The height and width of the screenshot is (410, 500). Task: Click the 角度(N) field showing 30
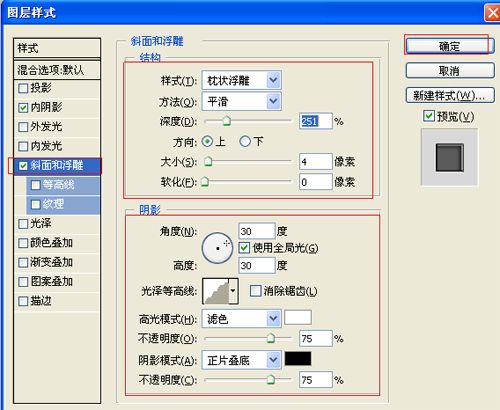click(257, 231)
